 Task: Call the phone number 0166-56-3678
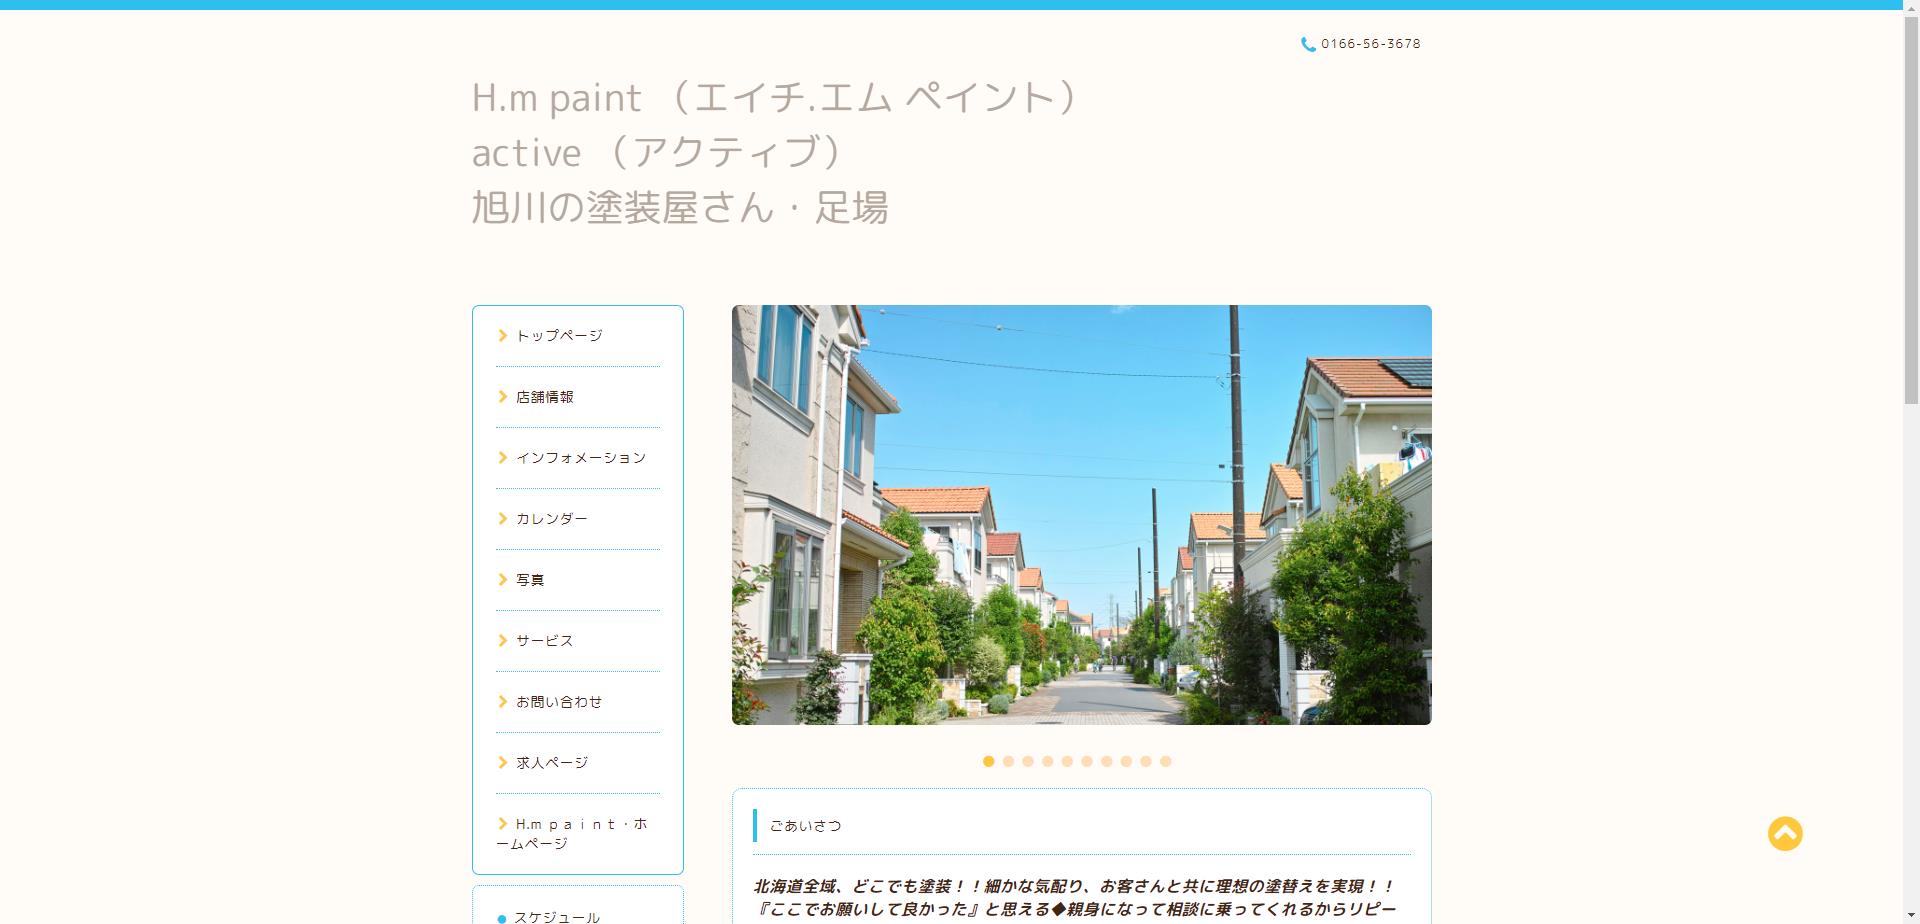[1370, 44]
